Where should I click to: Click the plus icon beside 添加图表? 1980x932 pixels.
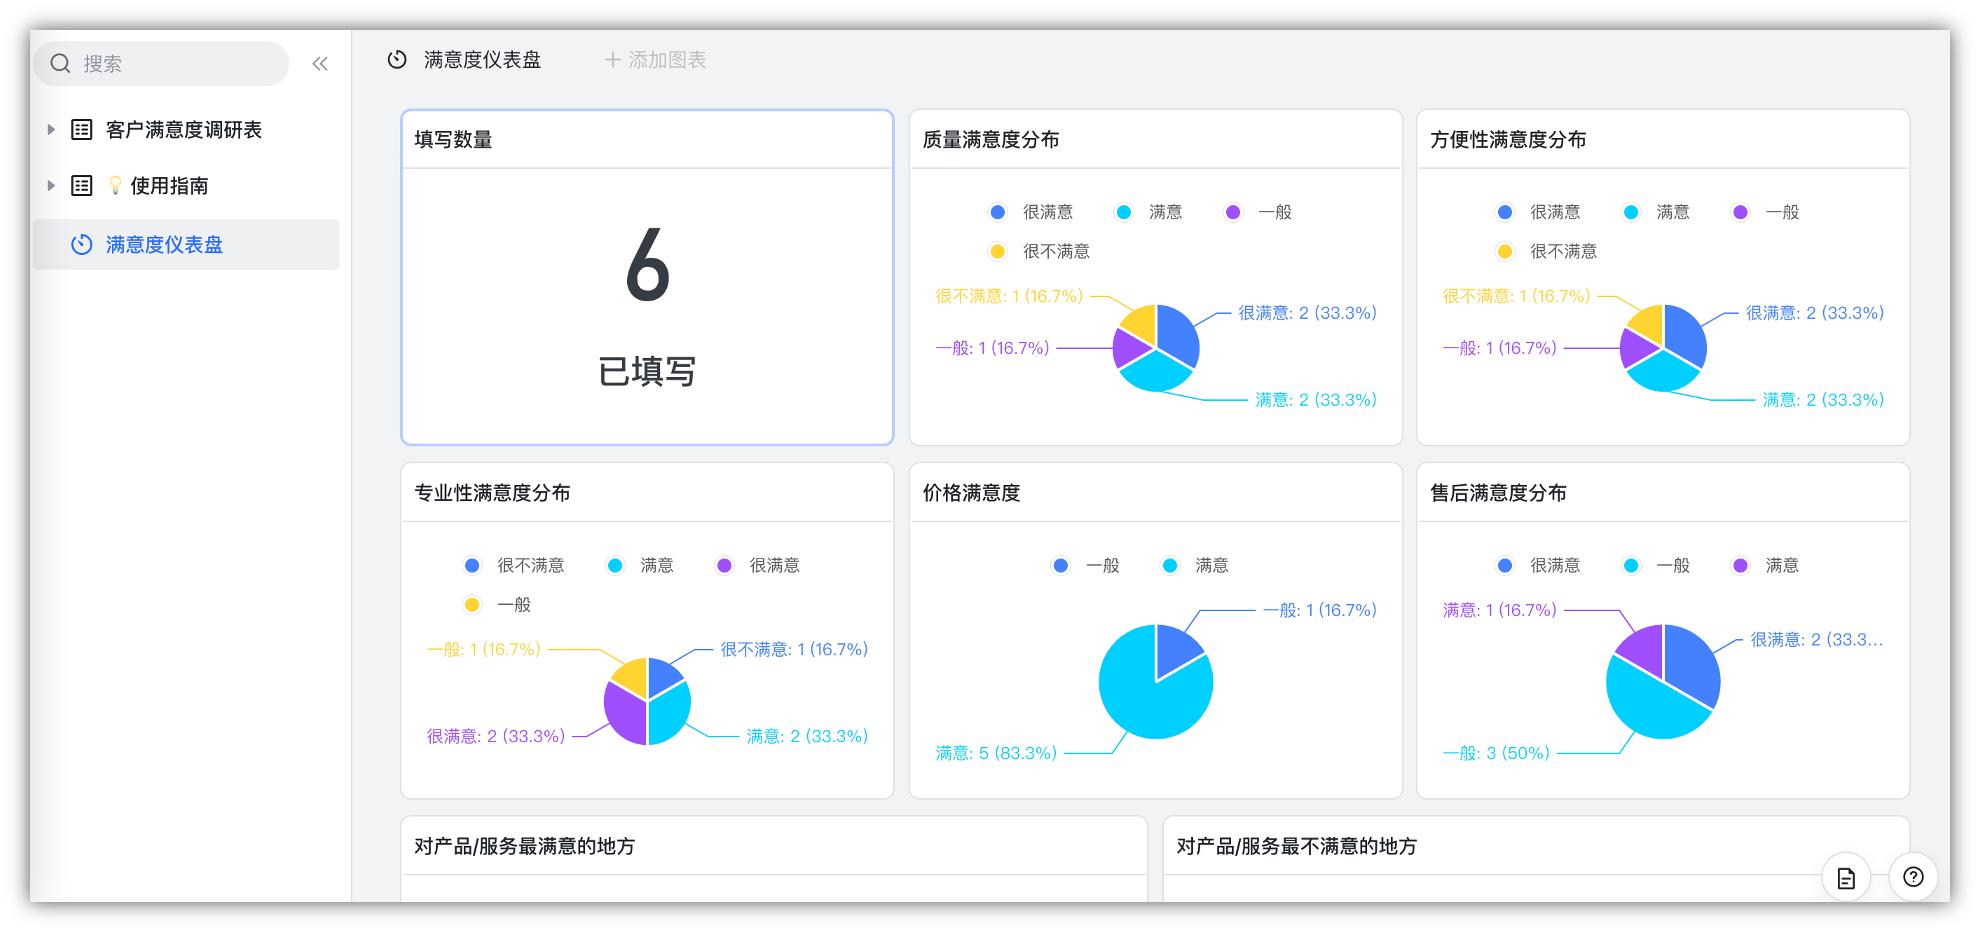pyautogui.click(x=612, y=60)
